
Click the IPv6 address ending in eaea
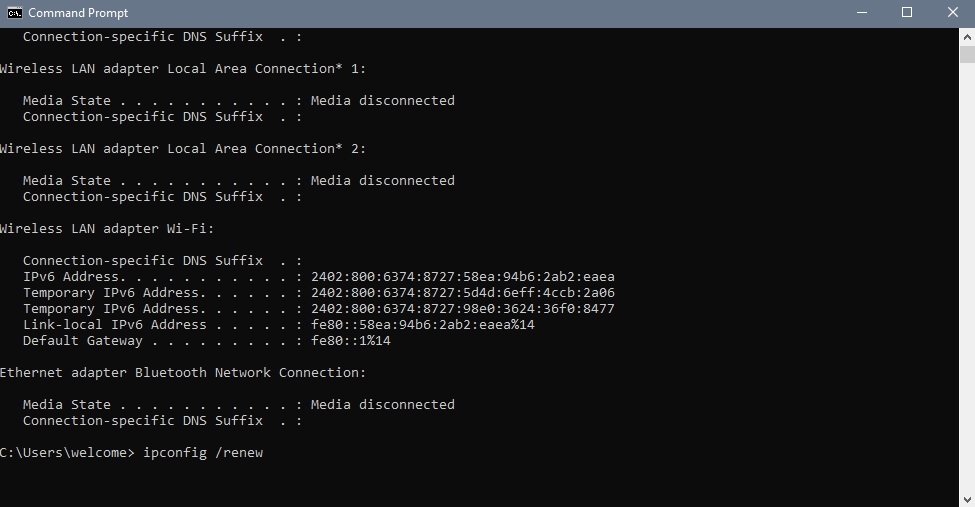point(463,277)
